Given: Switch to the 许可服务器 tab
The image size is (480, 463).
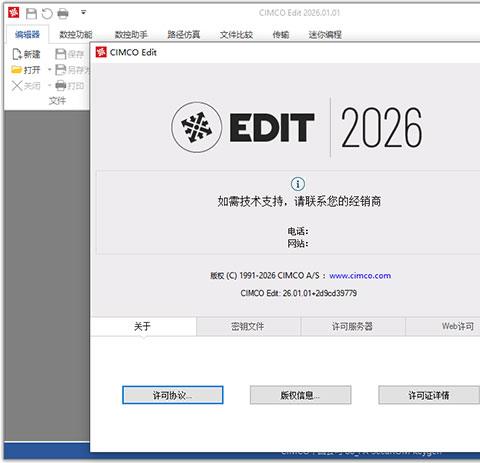Looking at the screenshot, I should pos(352,326).
